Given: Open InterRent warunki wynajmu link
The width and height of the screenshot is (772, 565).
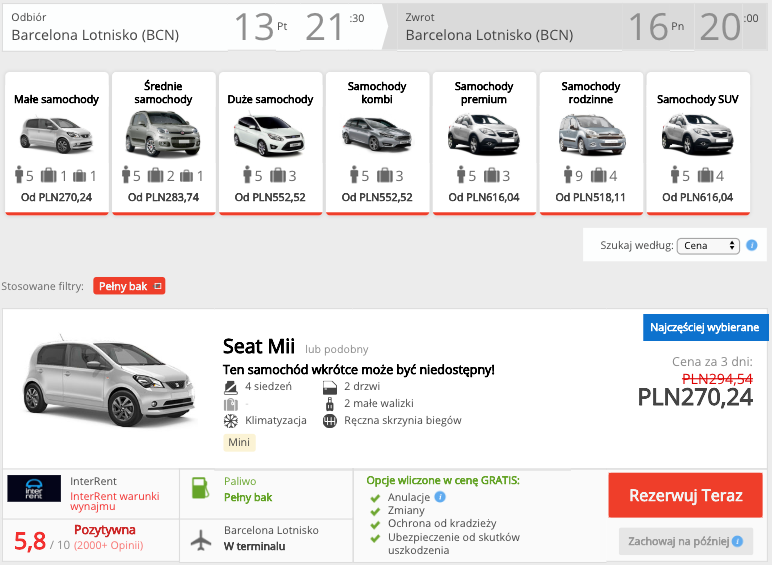Looking at the screenshot, I should coord(115,501).
